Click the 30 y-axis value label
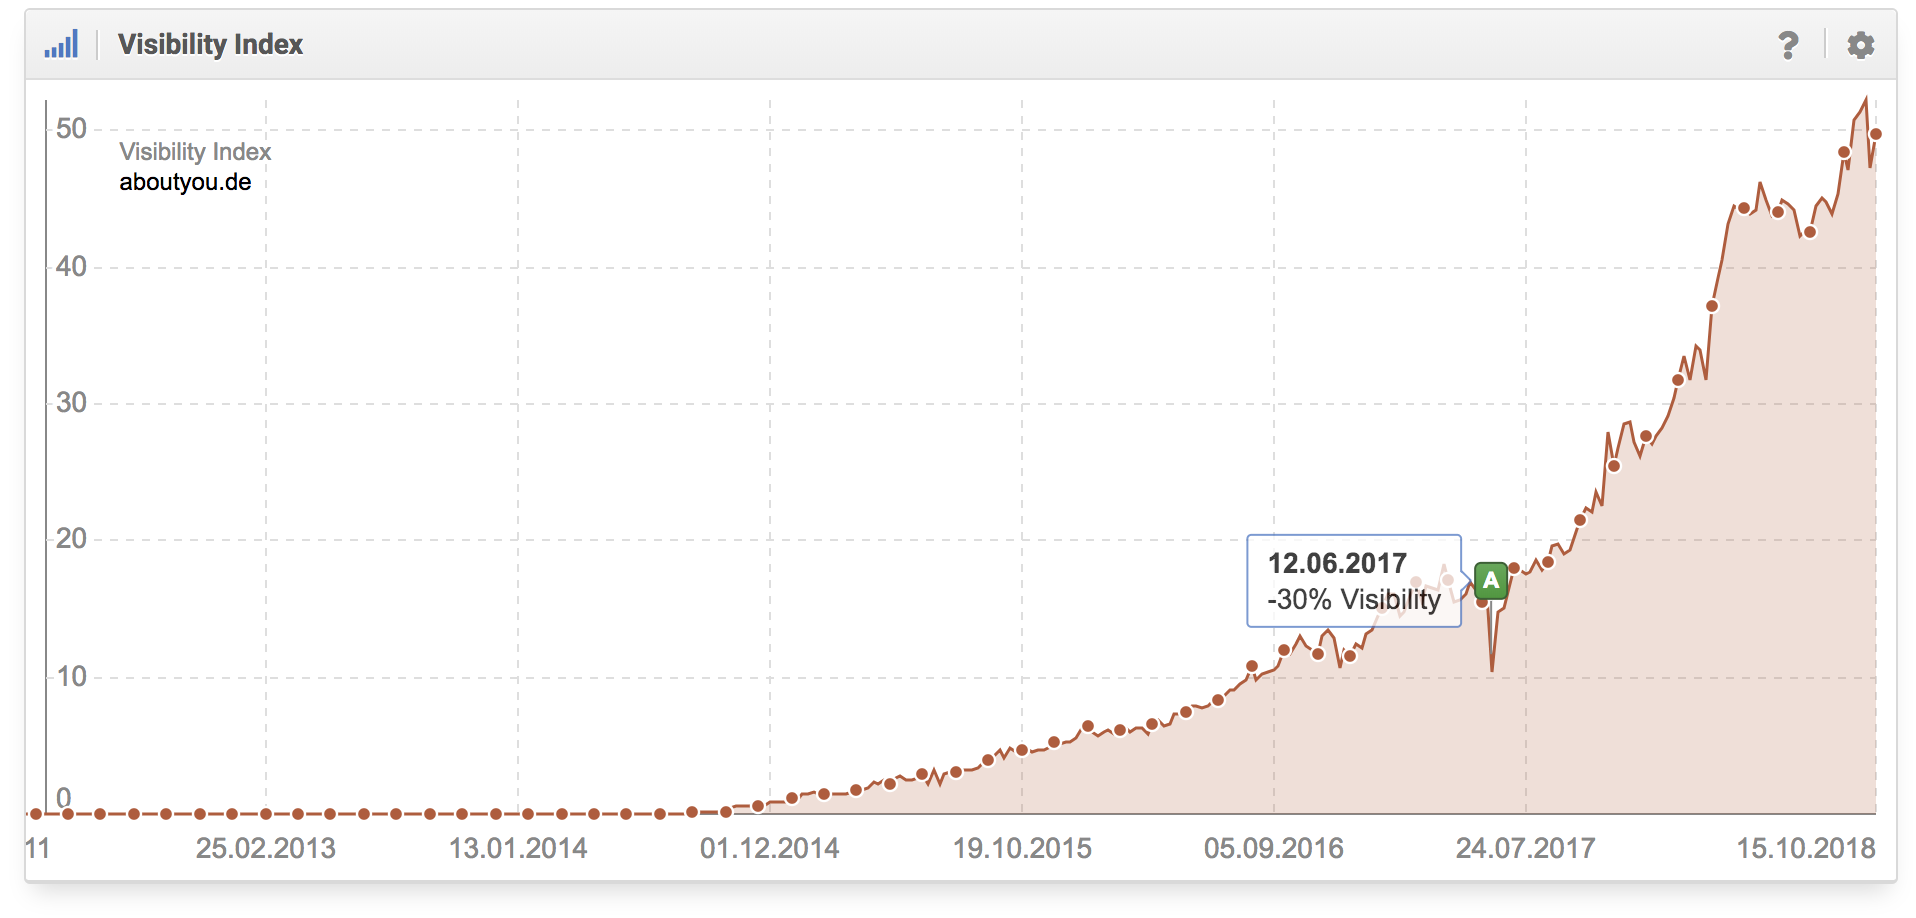Image resolution: width=1916 pixels, height=918 pixels. 72,403
